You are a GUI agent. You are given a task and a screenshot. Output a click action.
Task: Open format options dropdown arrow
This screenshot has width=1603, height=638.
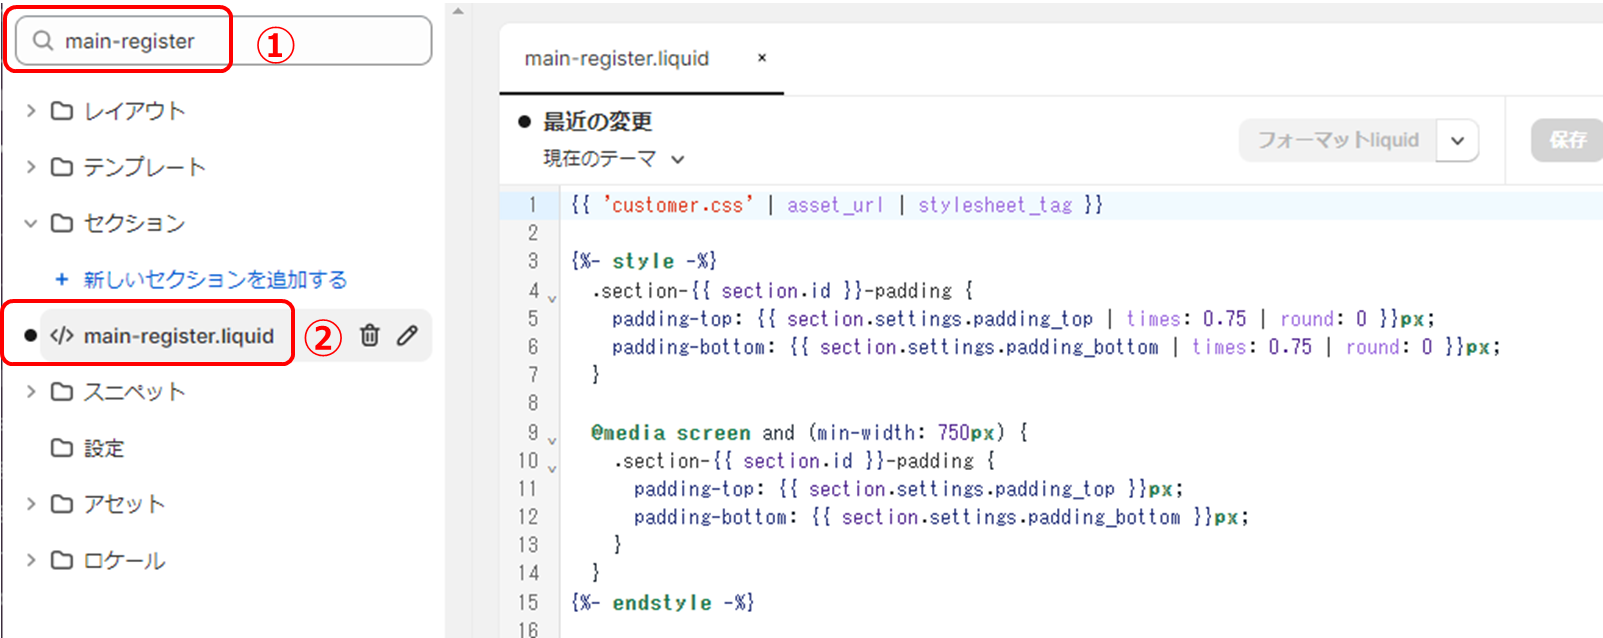1457,140
